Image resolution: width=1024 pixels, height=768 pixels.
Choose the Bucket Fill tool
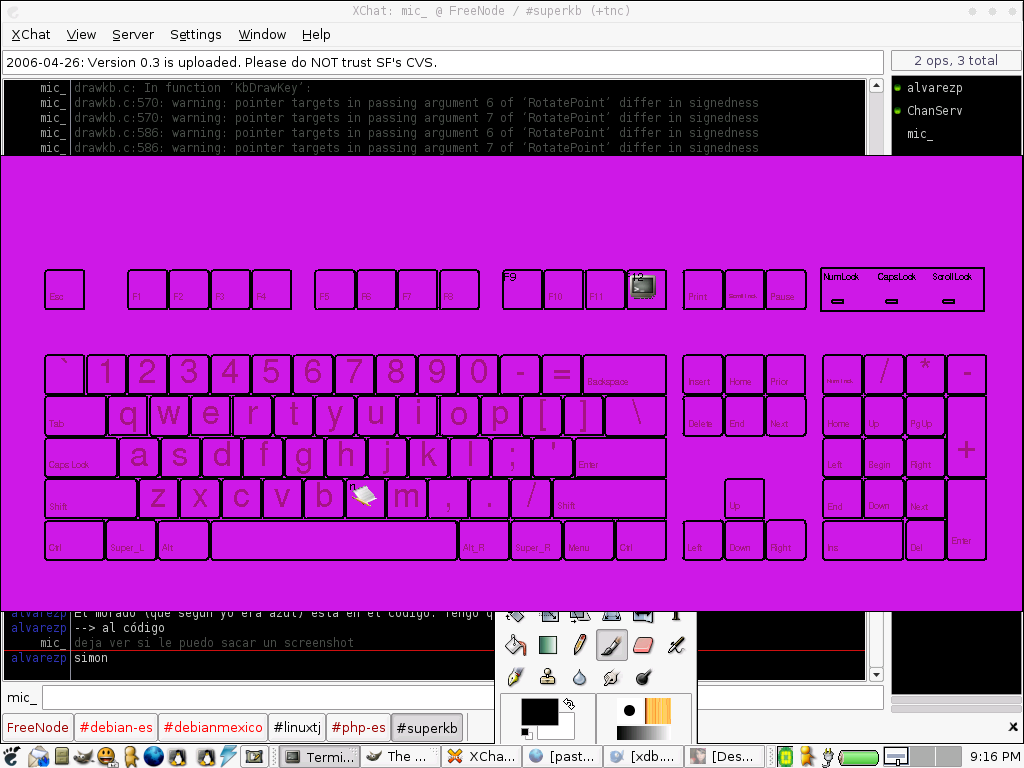pos(515,646)
